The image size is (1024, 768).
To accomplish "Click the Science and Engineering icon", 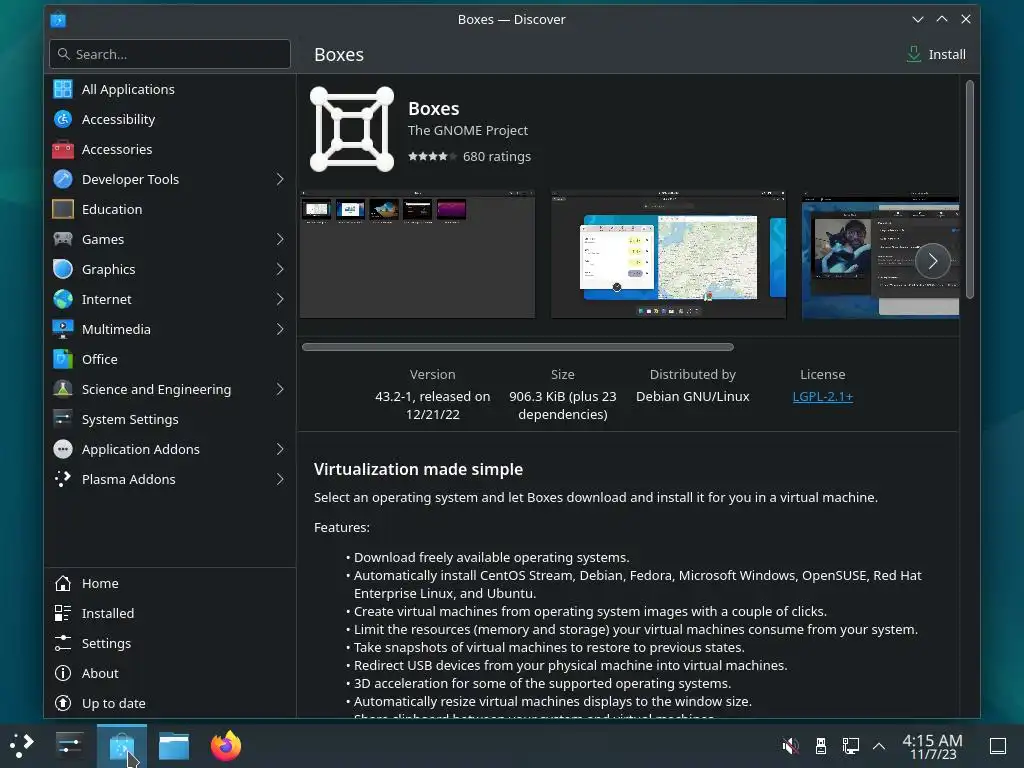I will tap(63, 389).
